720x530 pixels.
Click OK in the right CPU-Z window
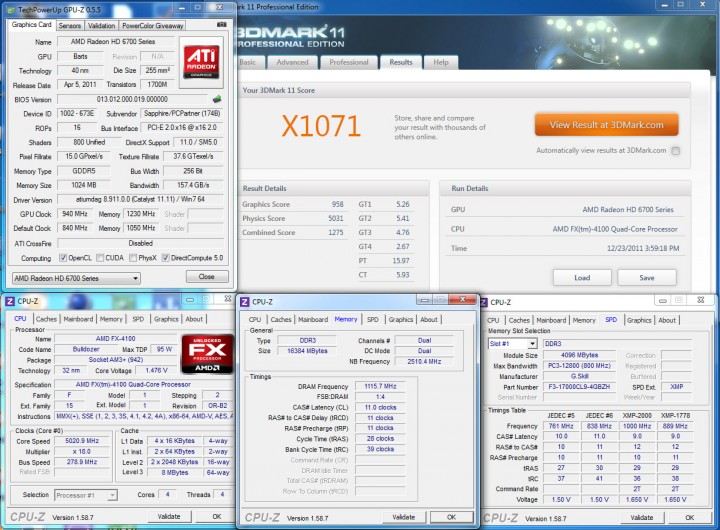pyautogui.click(x=689, y=518)
